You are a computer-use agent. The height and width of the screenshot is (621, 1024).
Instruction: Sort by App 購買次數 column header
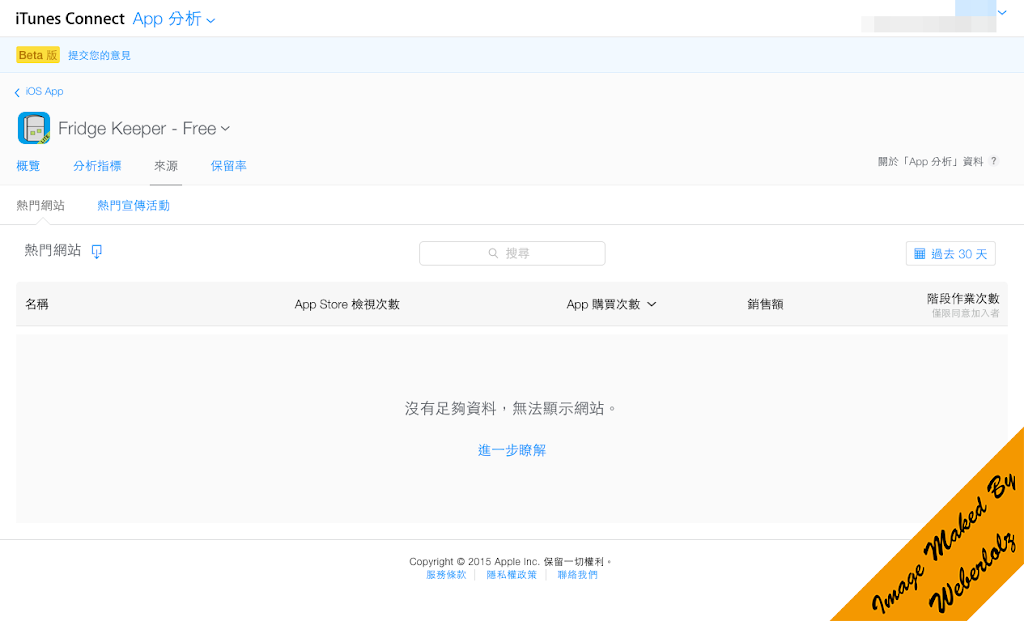611,304
